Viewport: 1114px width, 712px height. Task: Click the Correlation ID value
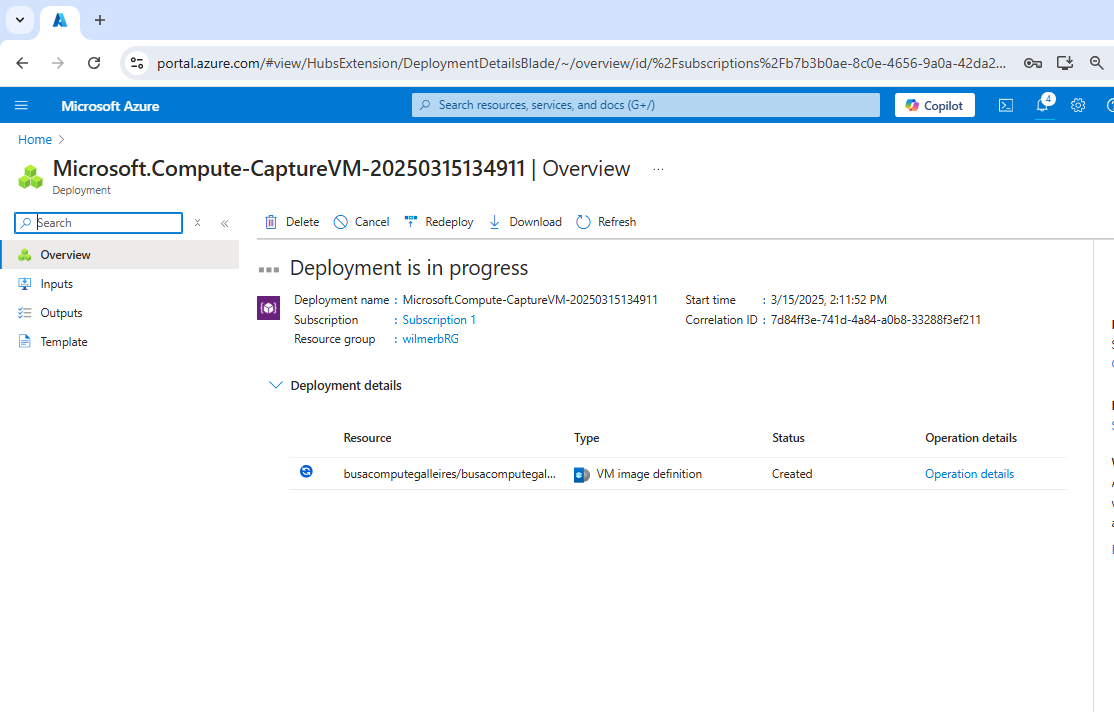coord(876,320)
